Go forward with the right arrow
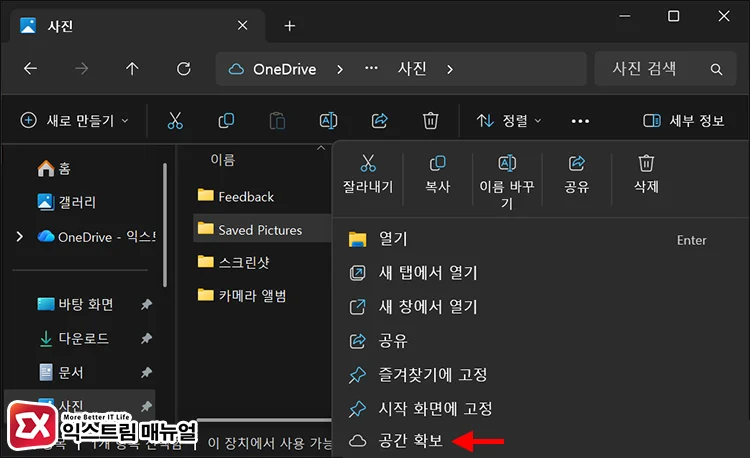This screenshot has height=458, width=750. (82, 69)
